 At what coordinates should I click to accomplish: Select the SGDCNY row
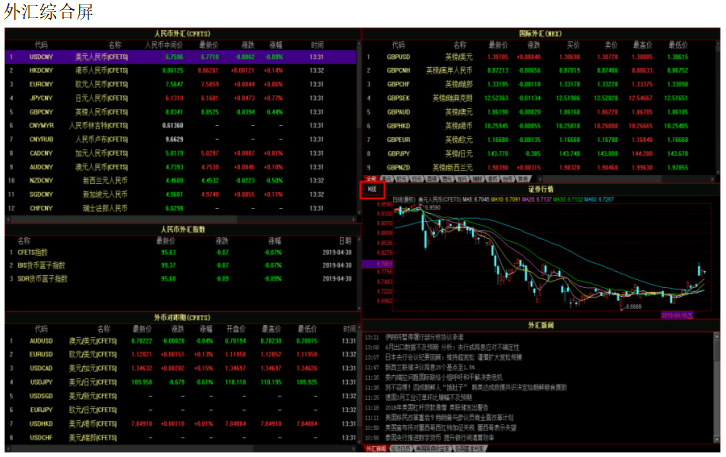tap(181, 194)
